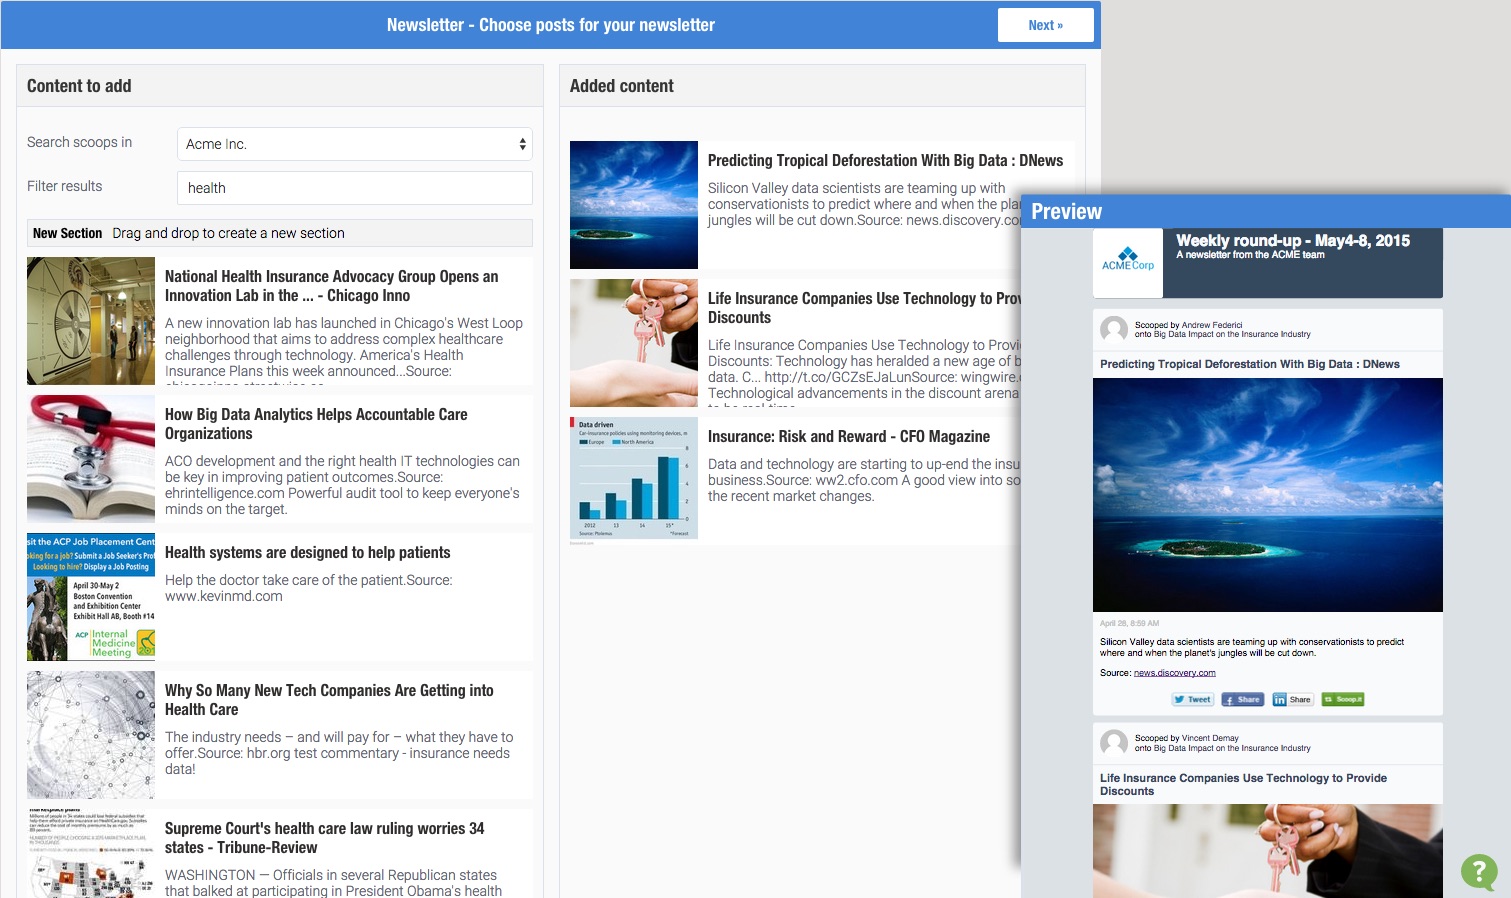Screen dimensions: 1511x898
Task: Click the April 28, 8:59 AM timestamp
Action: click(x=1129, y=623)
